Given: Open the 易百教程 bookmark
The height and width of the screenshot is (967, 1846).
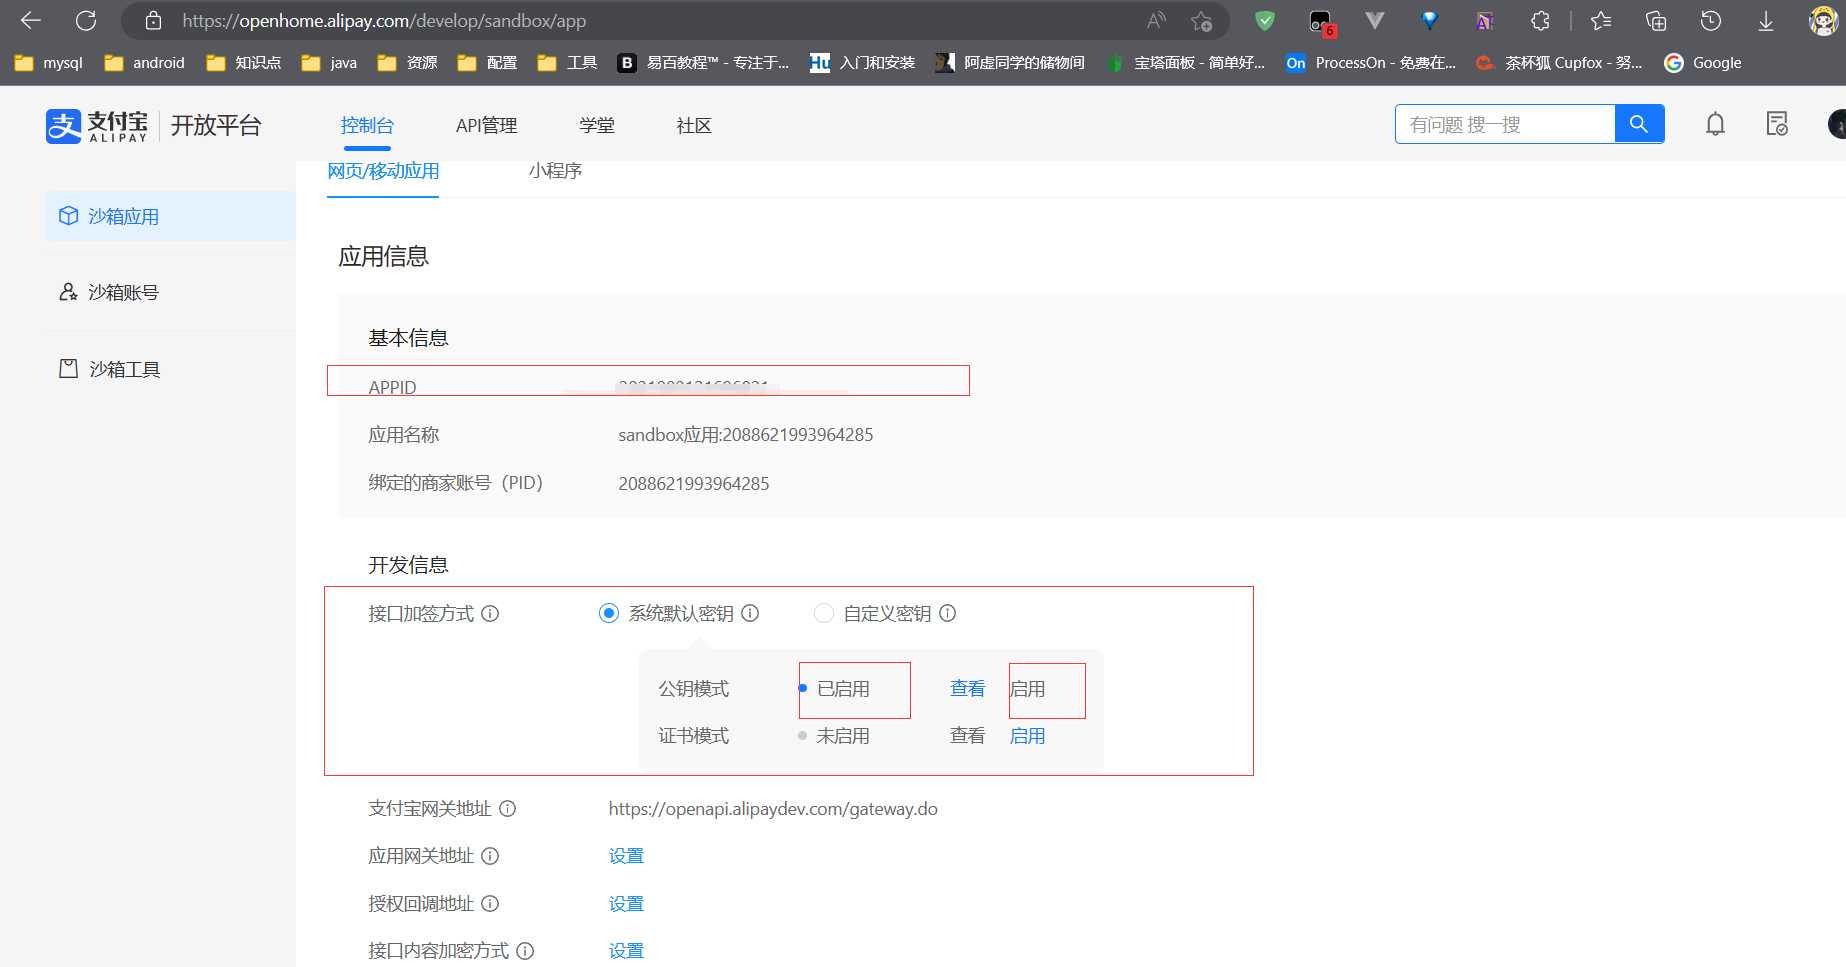Looking at the screenshot, I should coord(703,63).
